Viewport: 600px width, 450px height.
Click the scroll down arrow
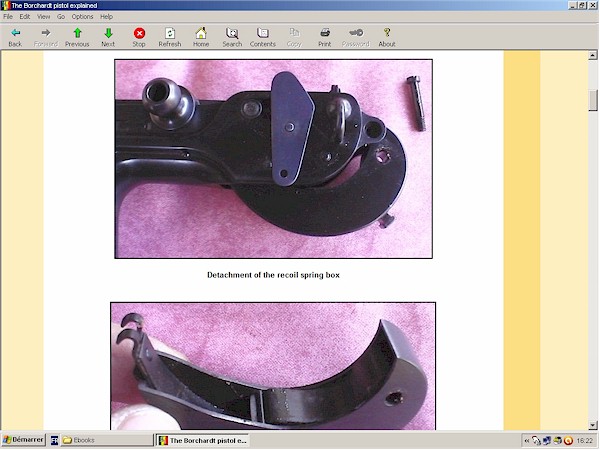593,425
